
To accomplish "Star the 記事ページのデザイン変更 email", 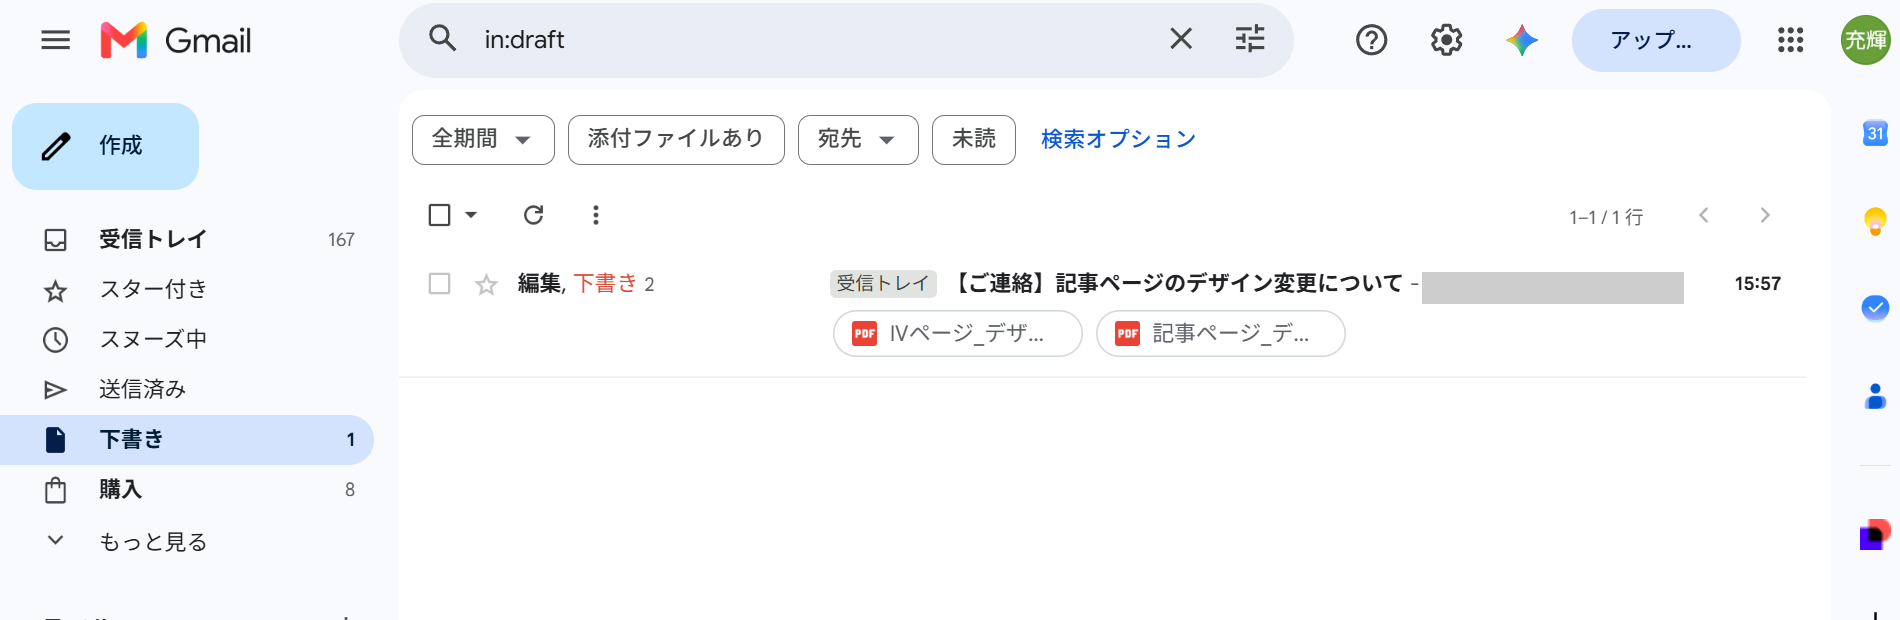I will click(486, 285).
